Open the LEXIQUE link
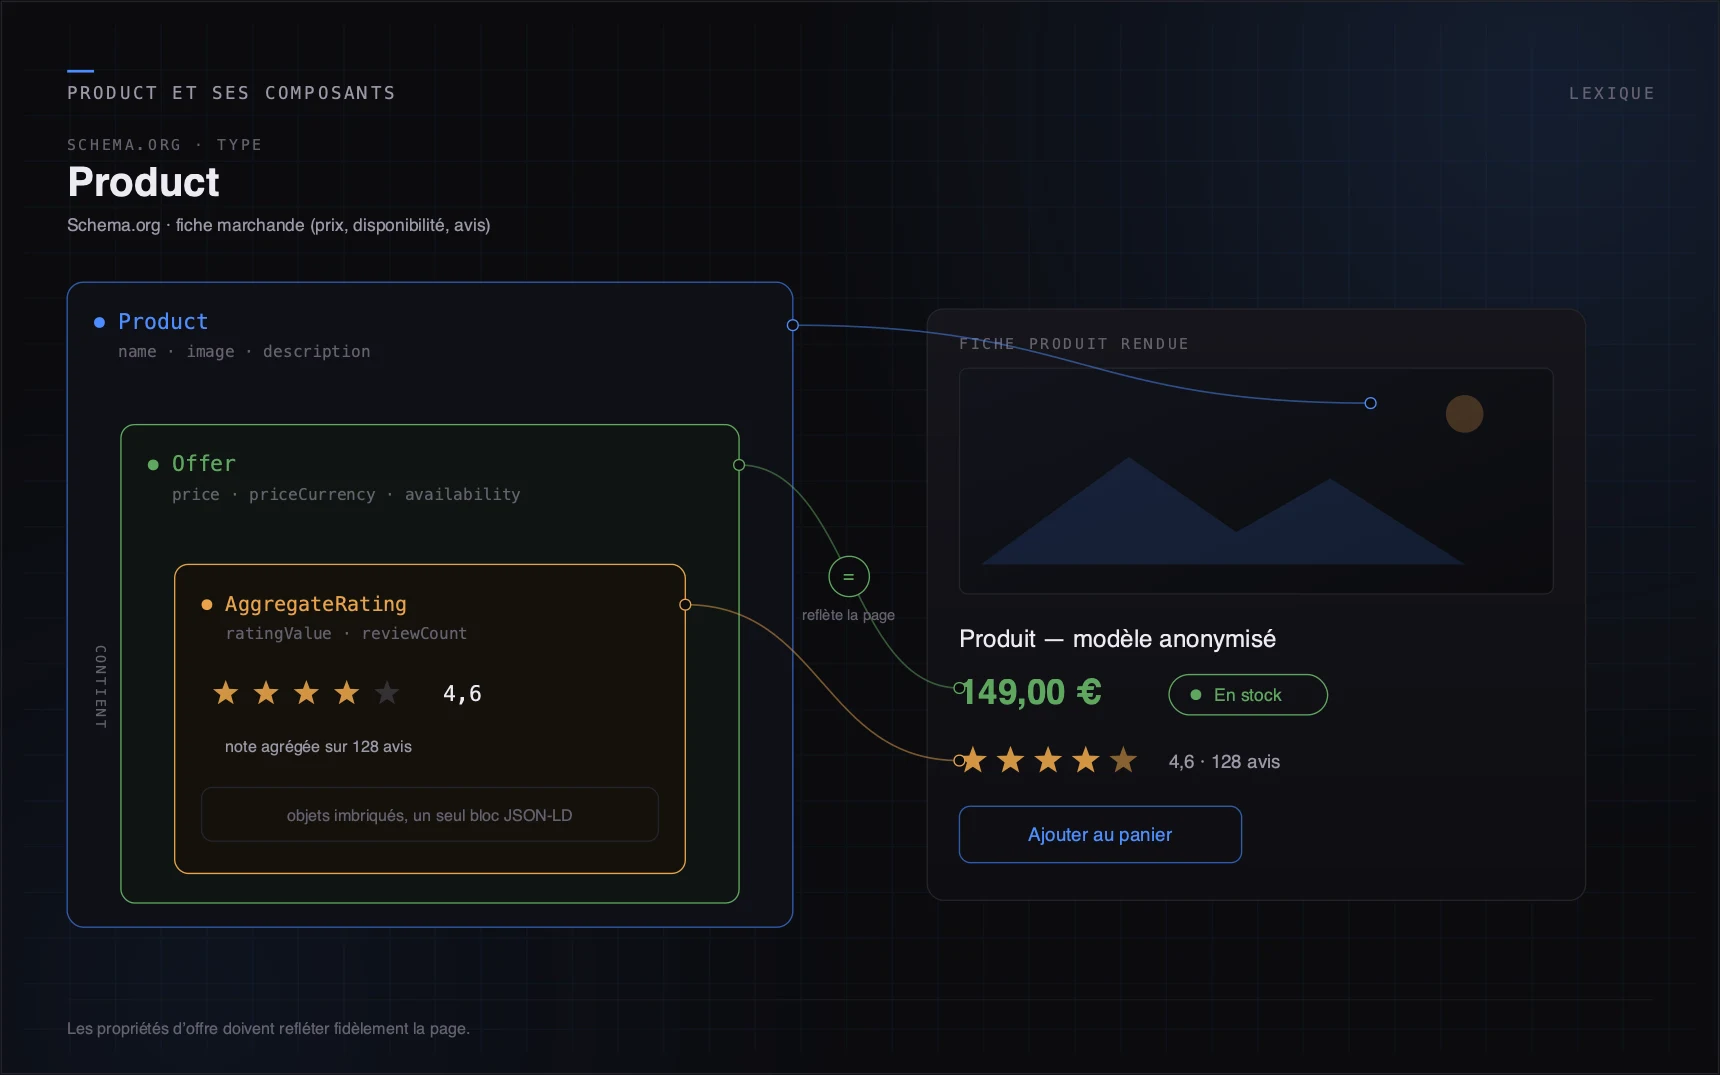 pyautogui.click(x=1611, y=93)
